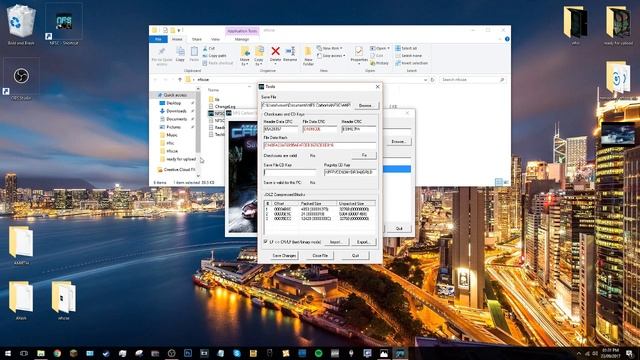Open Explorer help icon

click(x=507, y=39)
